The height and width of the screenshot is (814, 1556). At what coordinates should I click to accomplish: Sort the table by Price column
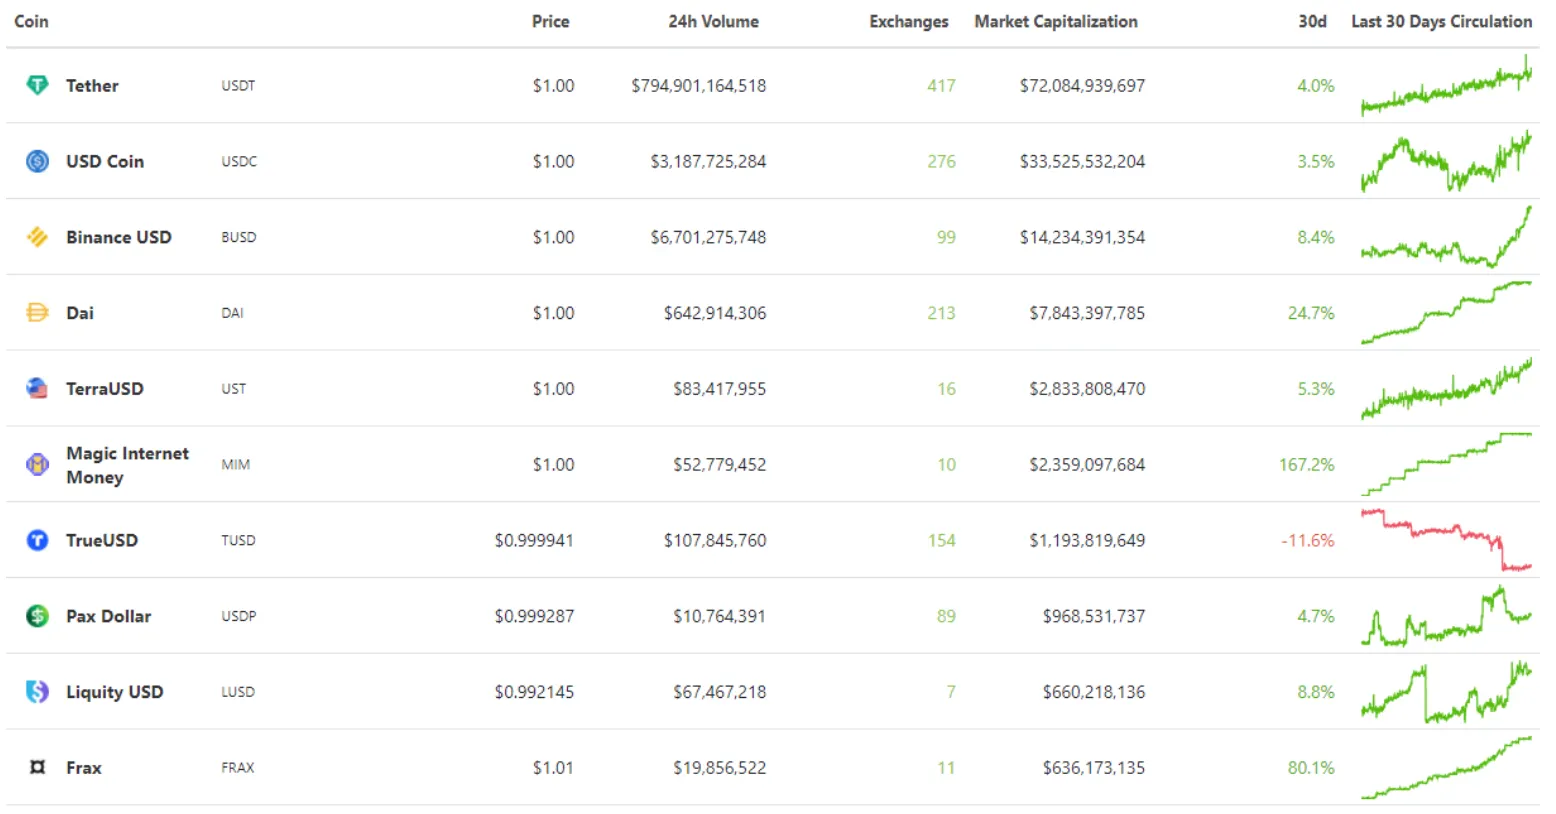(551, 21)
